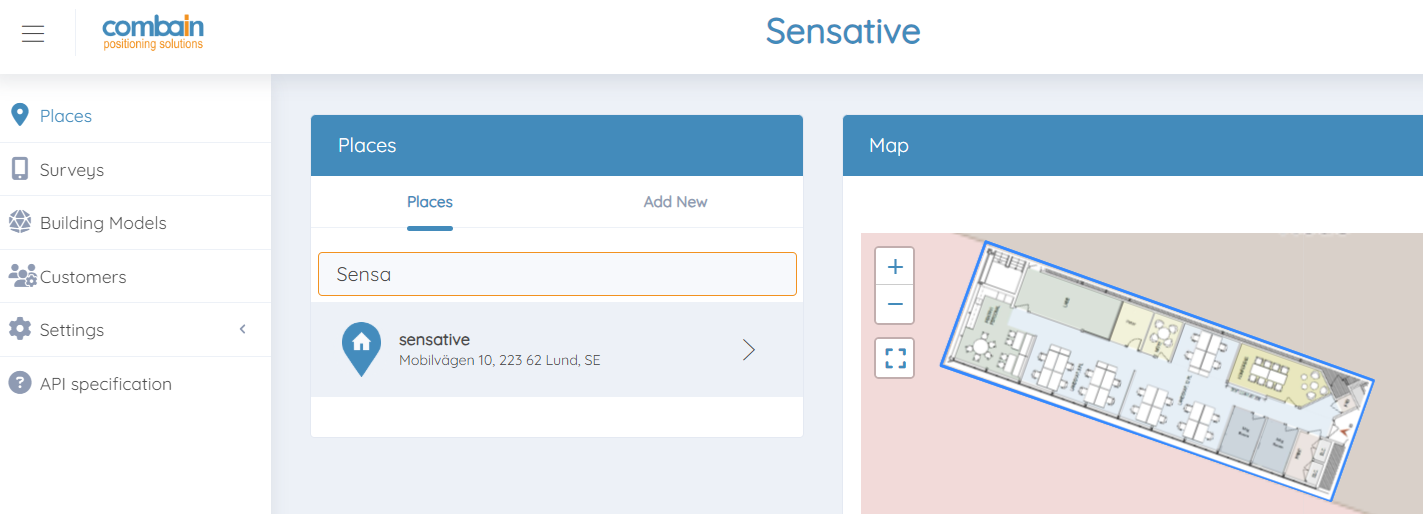This screenshot has width=1423, height=514.
Task: Open the hamburger navigation menu
Action: pyautogui.click(x=33, y=34)
